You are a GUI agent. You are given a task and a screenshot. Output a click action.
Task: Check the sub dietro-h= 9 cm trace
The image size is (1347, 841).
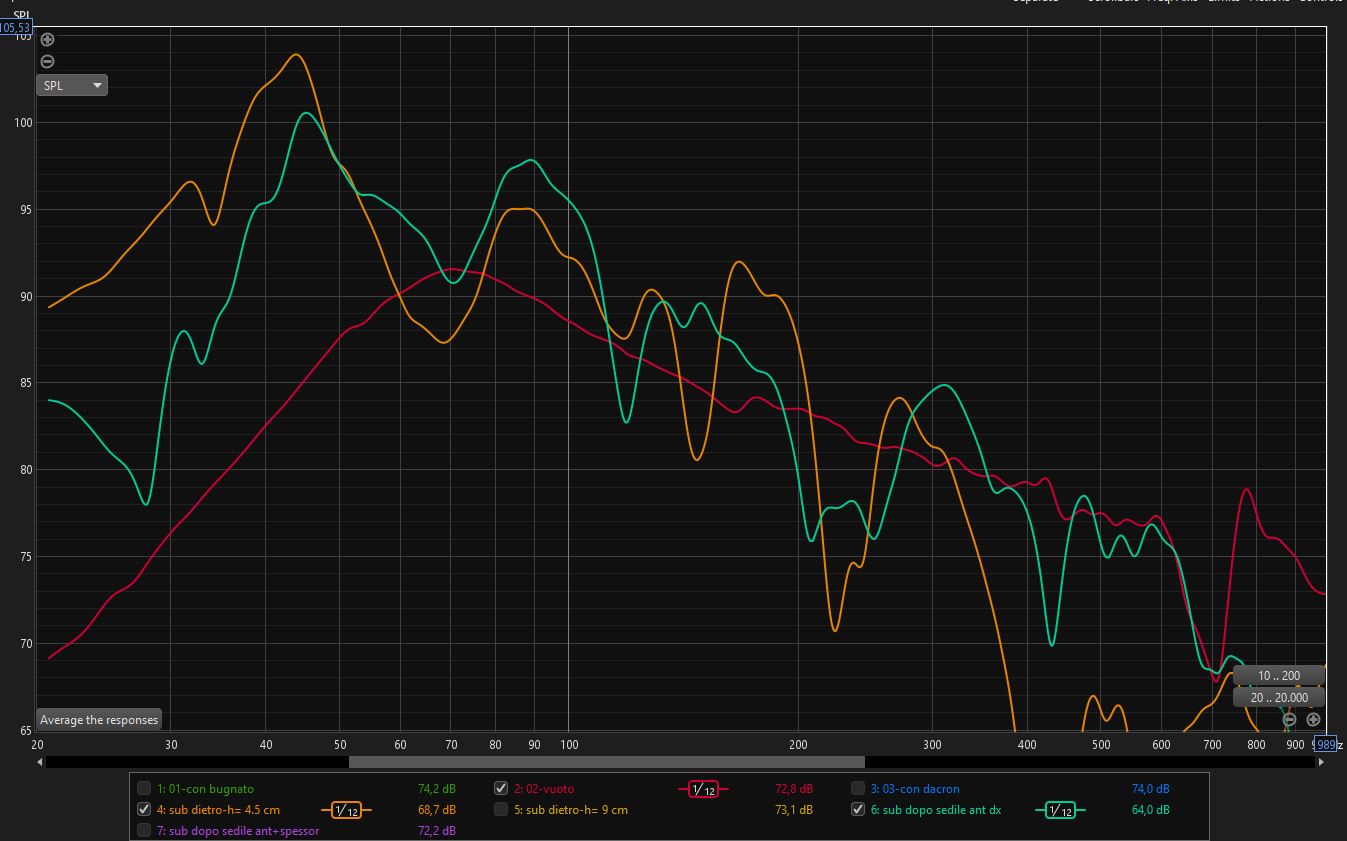(501, 810)
